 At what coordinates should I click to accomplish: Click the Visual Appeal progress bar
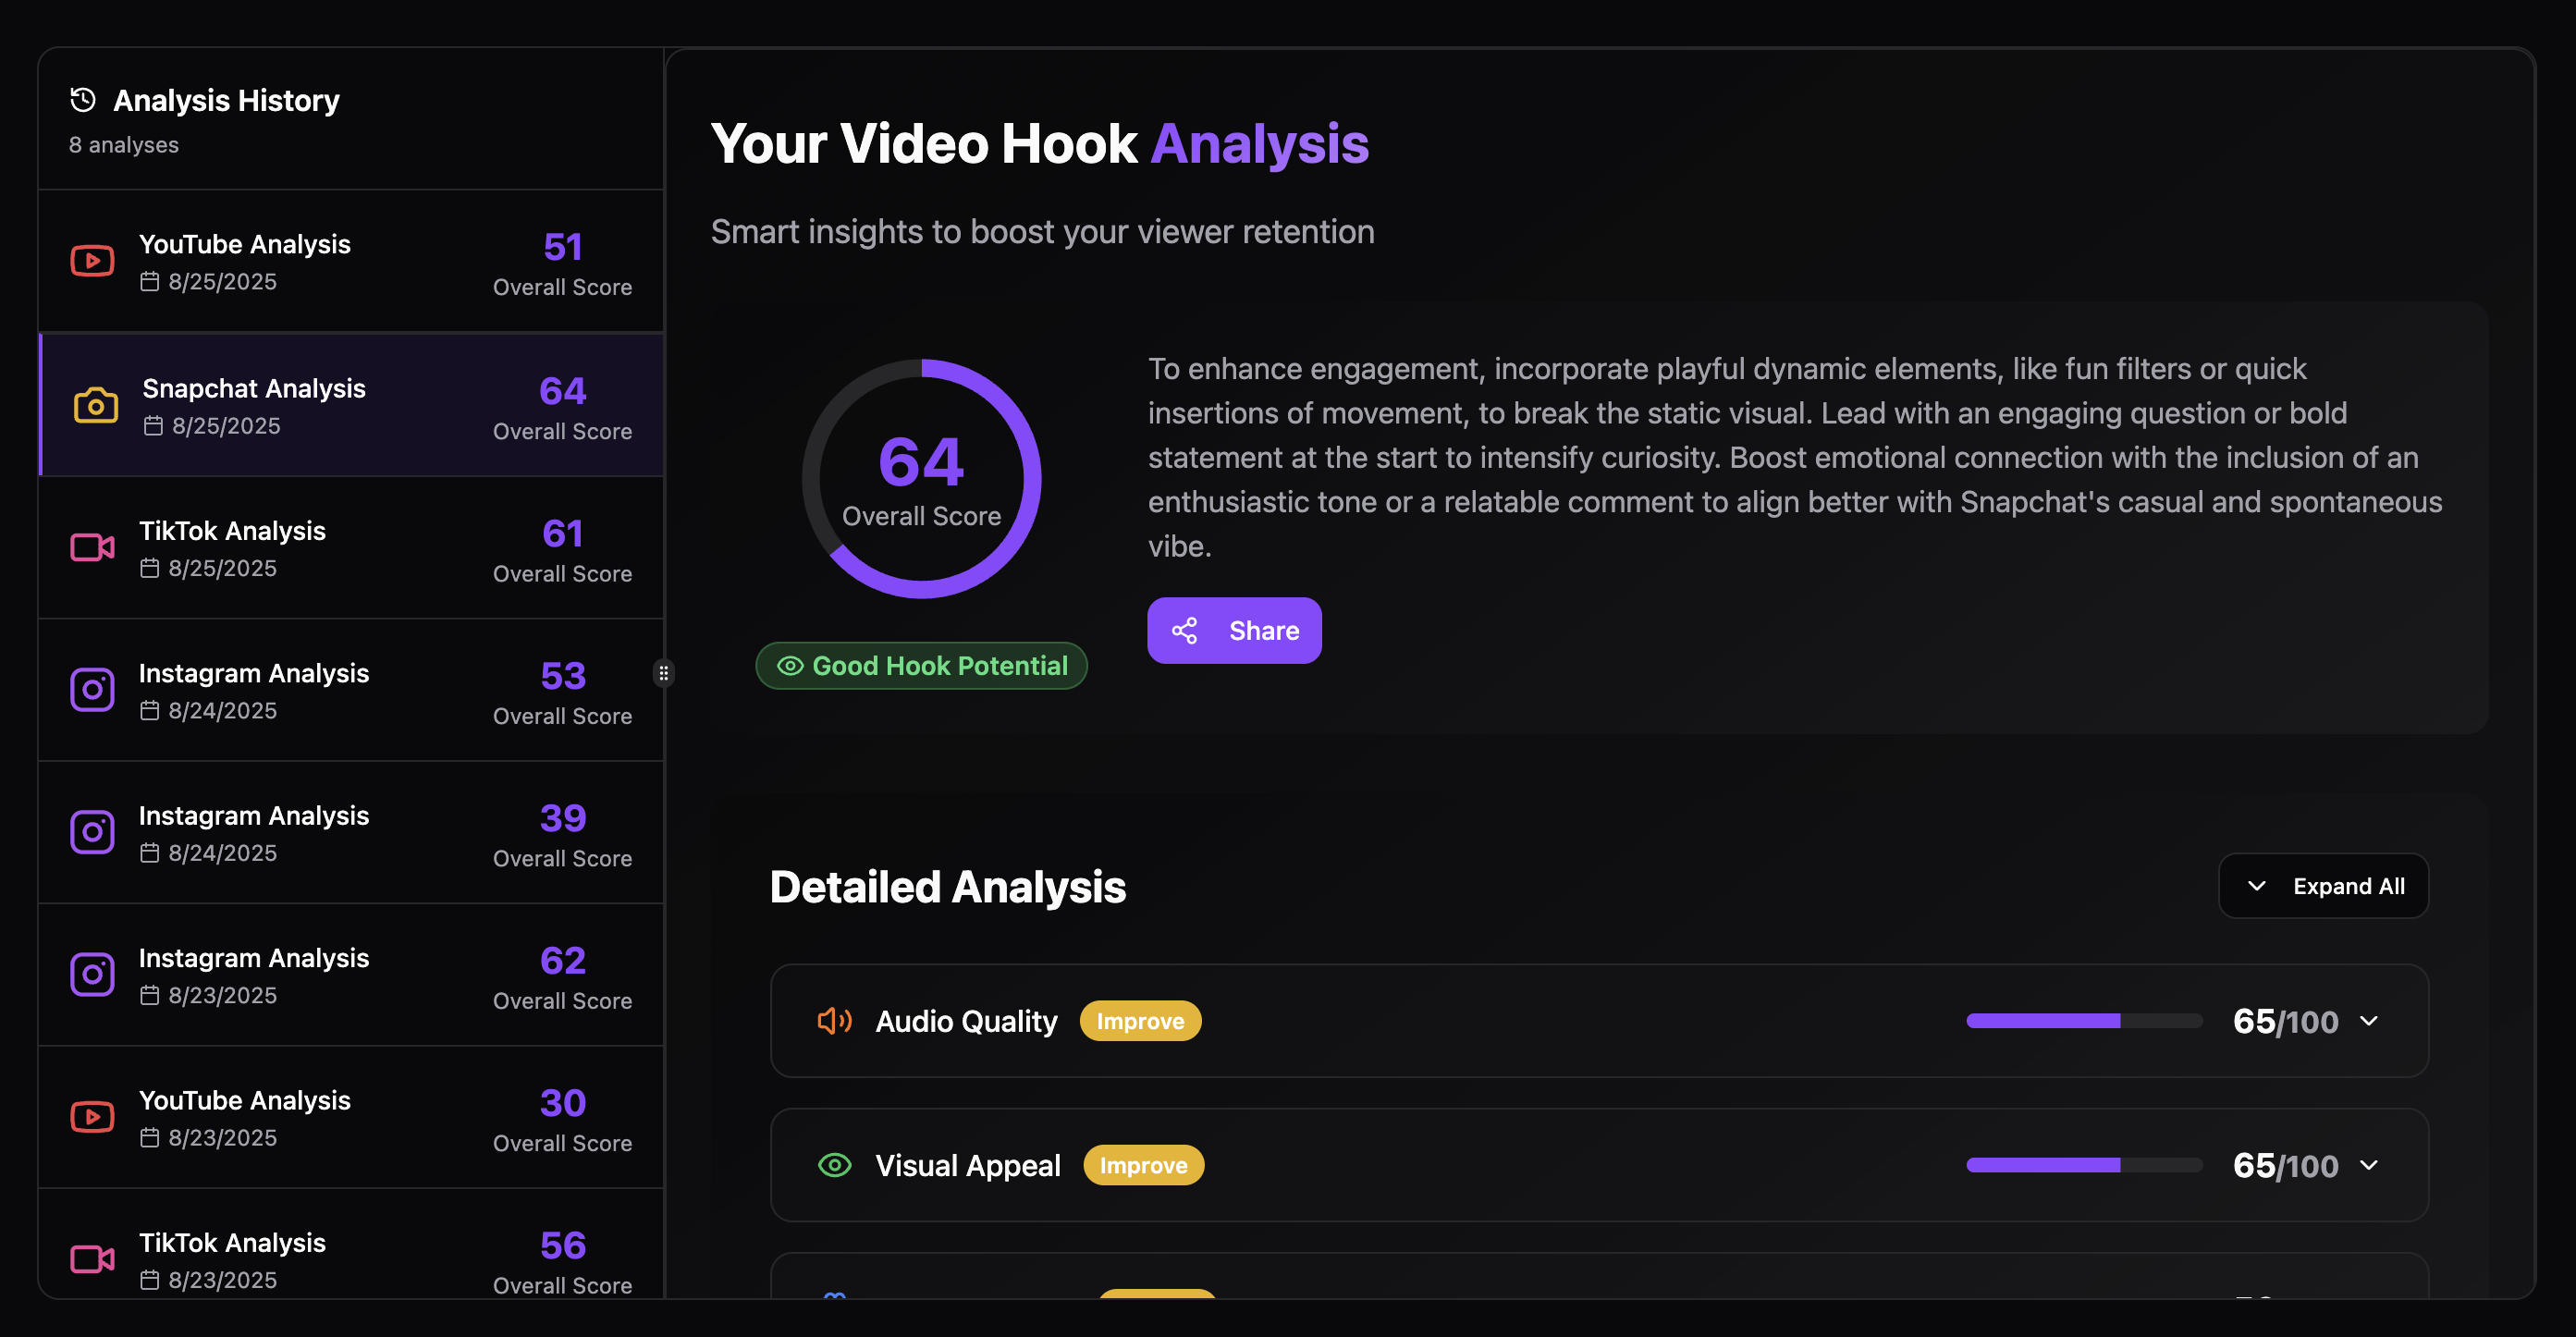[x=2084, y=1165]
